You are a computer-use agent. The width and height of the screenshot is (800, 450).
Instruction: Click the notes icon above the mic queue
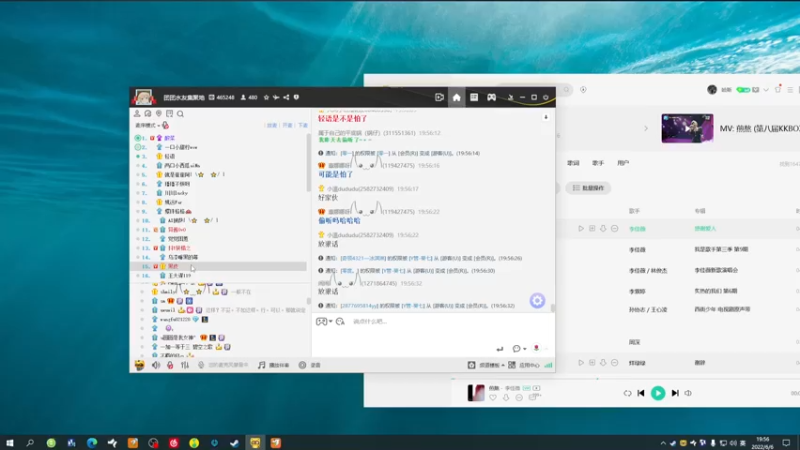pos(169,114)
